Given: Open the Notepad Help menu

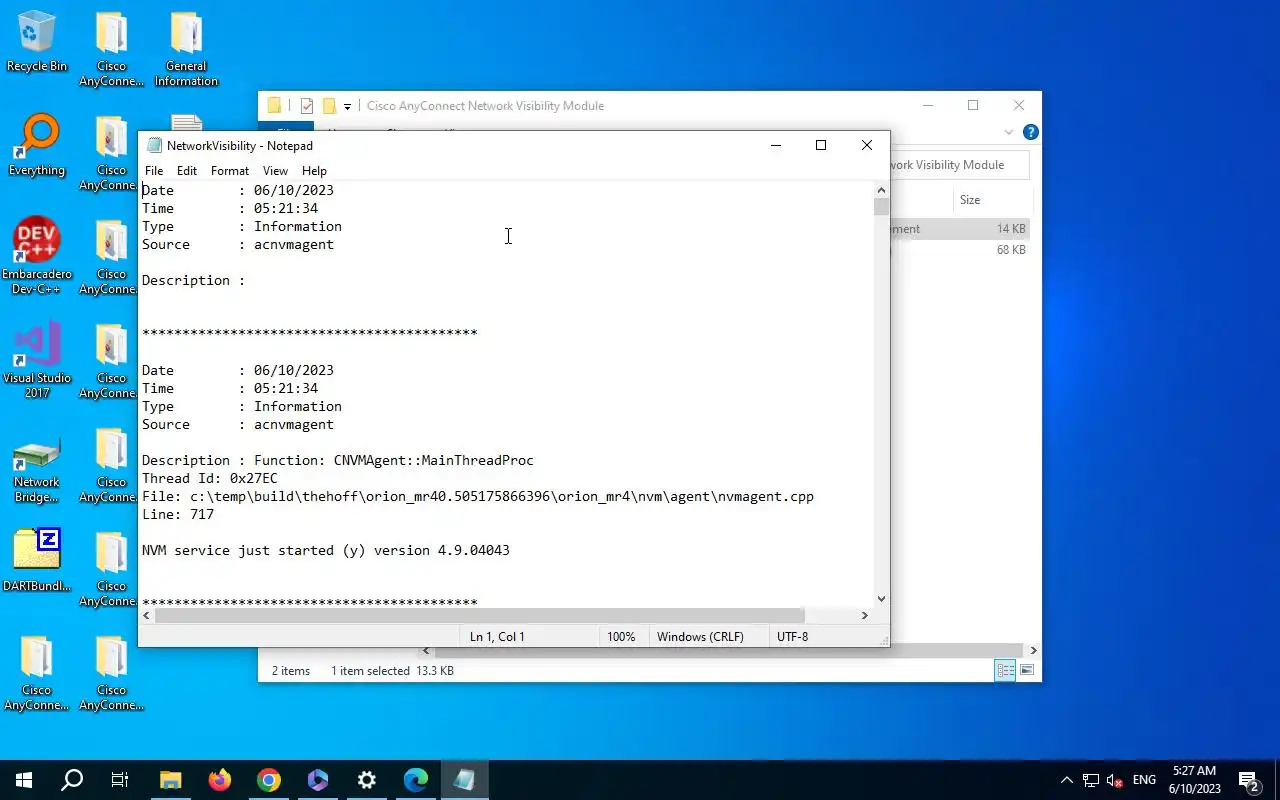Looking at the screenshot, I should (x=314, y=171).
